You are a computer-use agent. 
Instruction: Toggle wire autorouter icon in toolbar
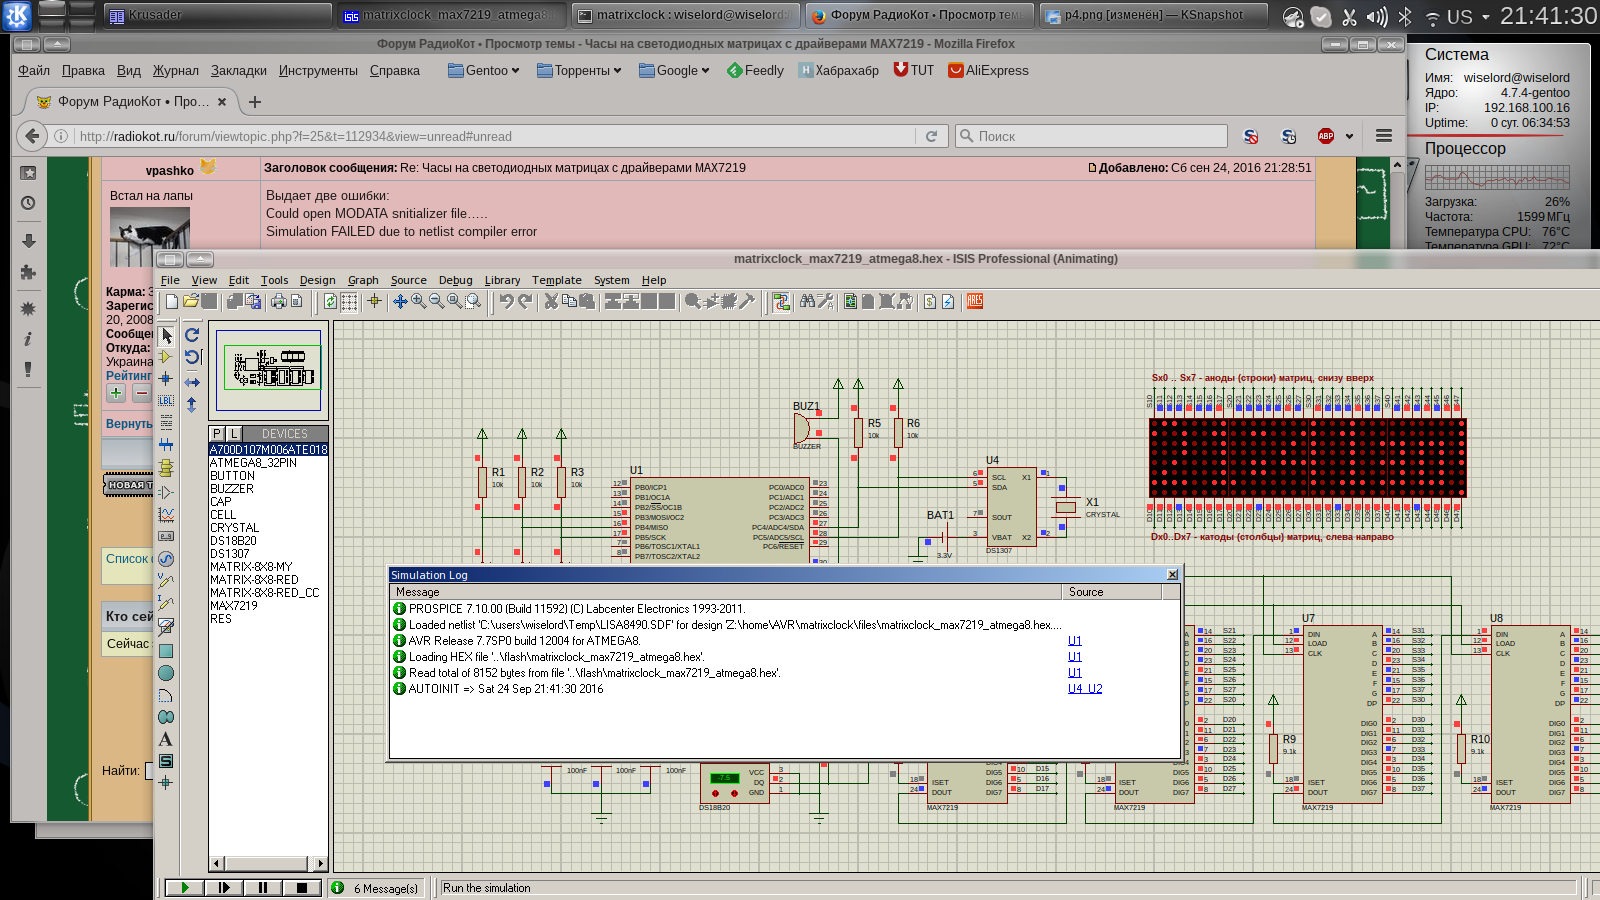[x=781, y=301]
